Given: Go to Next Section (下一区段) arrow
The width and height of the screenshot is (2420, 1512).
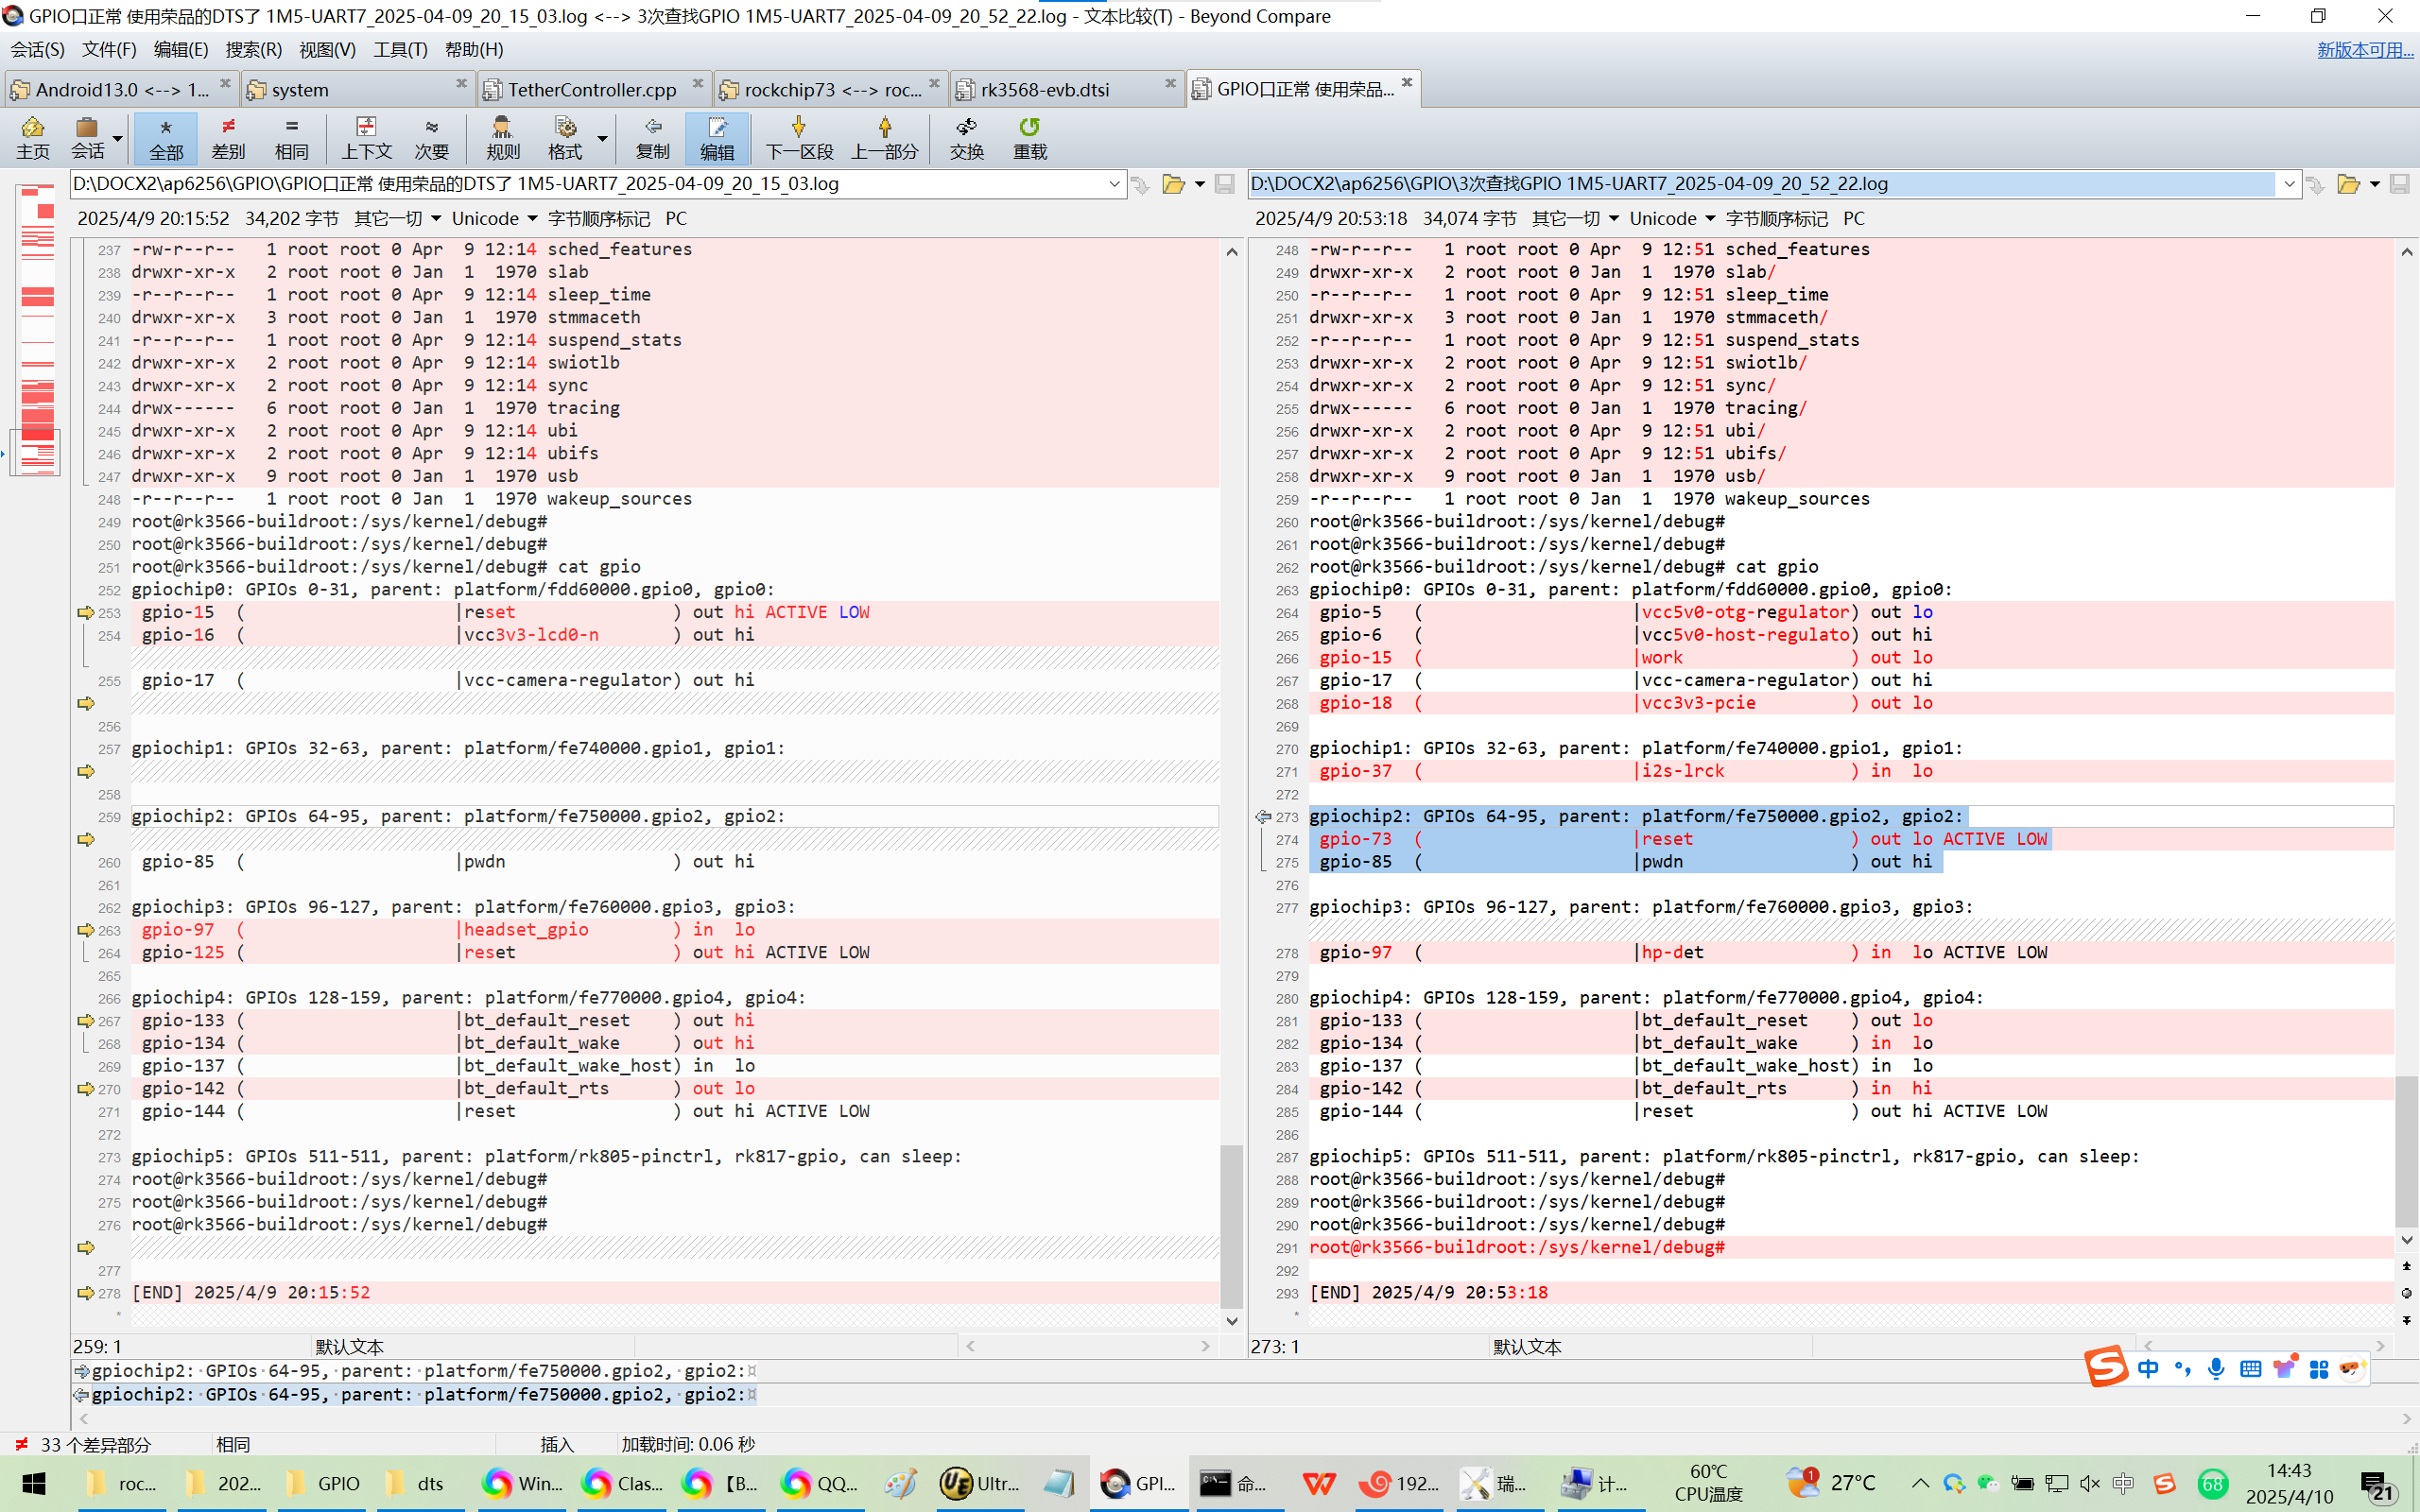Looking at the screenshot, I should click(x=798, y=137).
